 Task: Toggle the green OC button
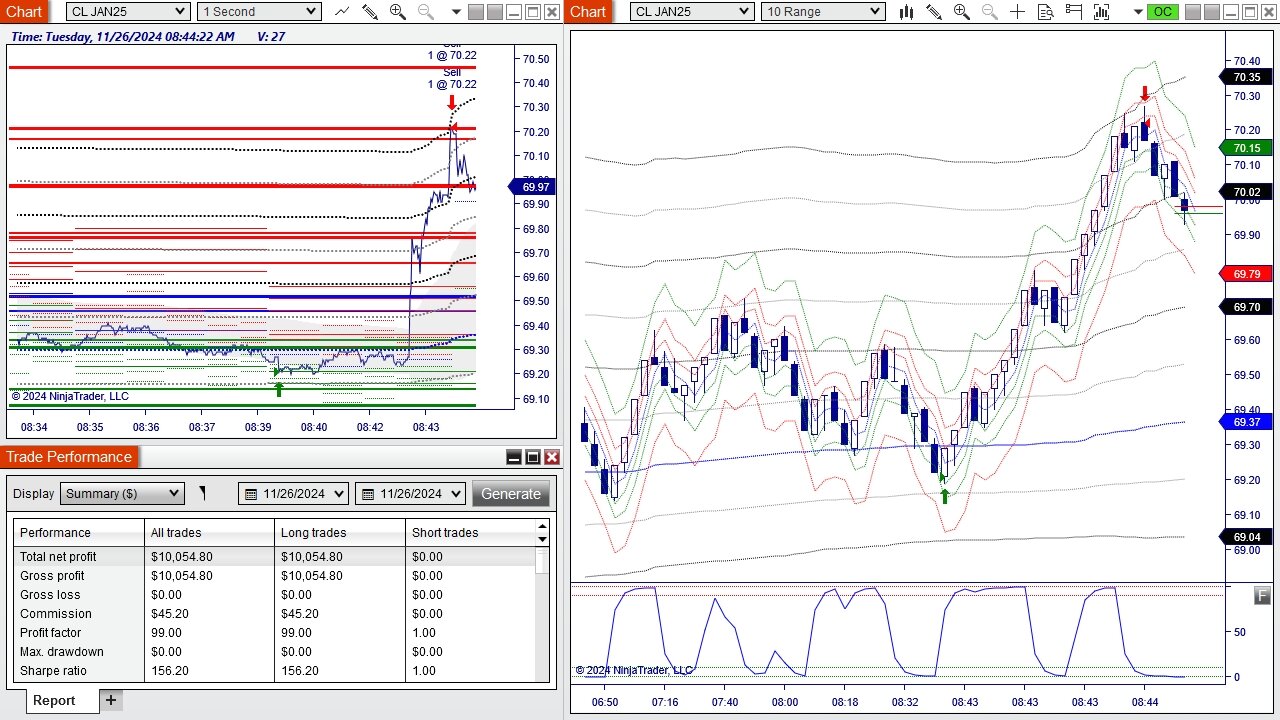[x=1162, y=12]
